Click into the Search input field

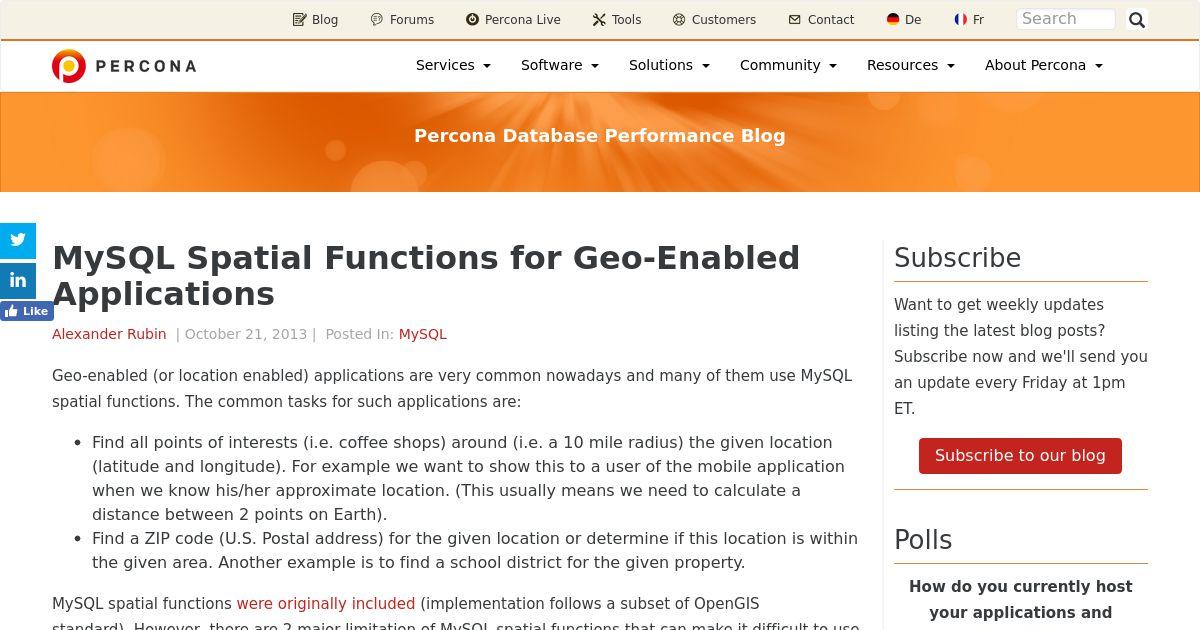(1066, 19)
